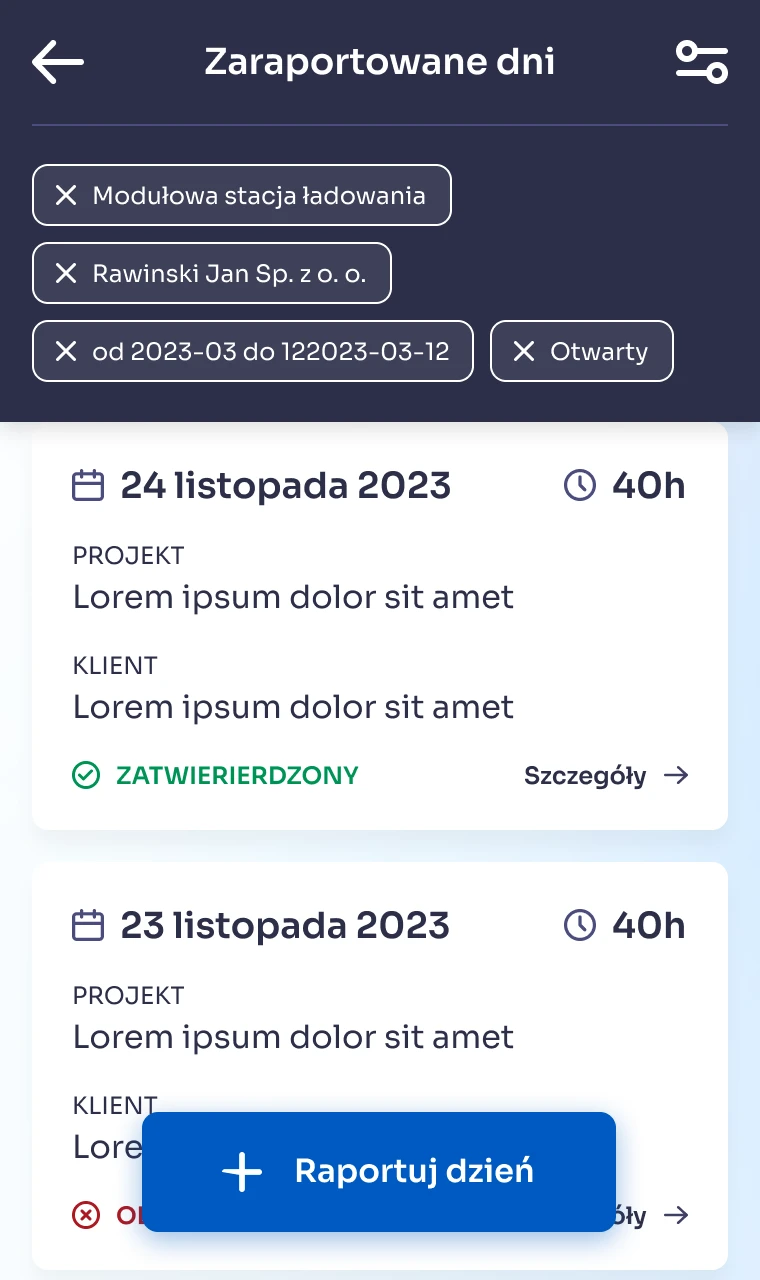The height and width of the screenshot is (1280, 760).
Task: Select the Otwarty filter chip label
Action: (x=599, y=351)
